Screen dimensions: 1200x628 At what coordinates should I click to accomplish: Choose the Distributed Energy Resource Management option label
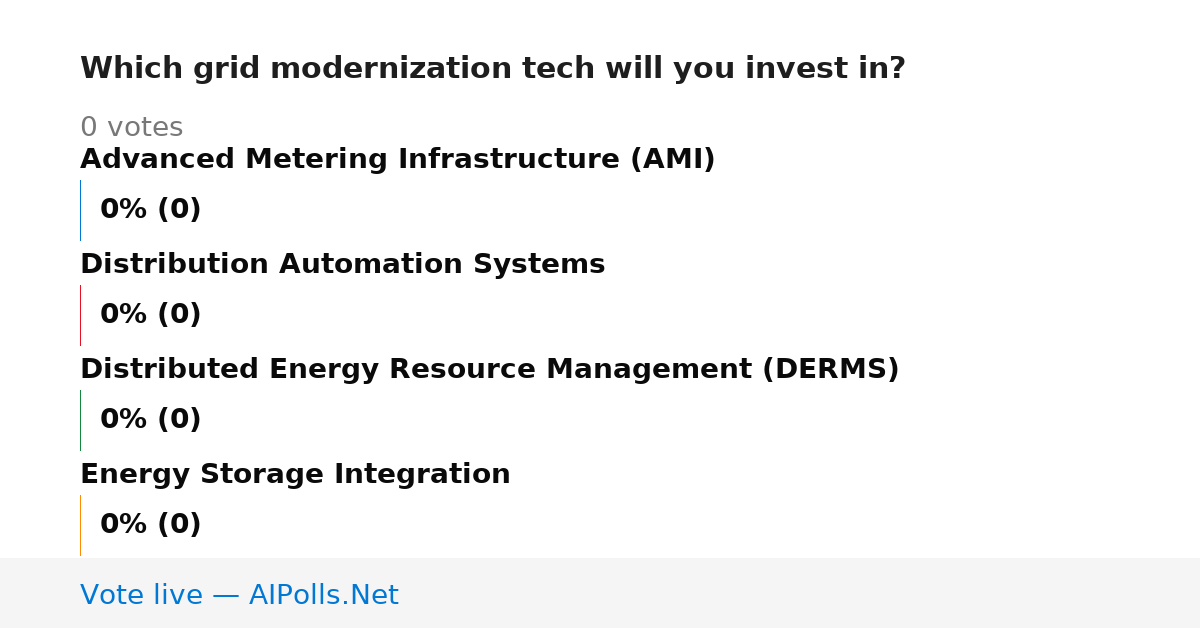489,370
